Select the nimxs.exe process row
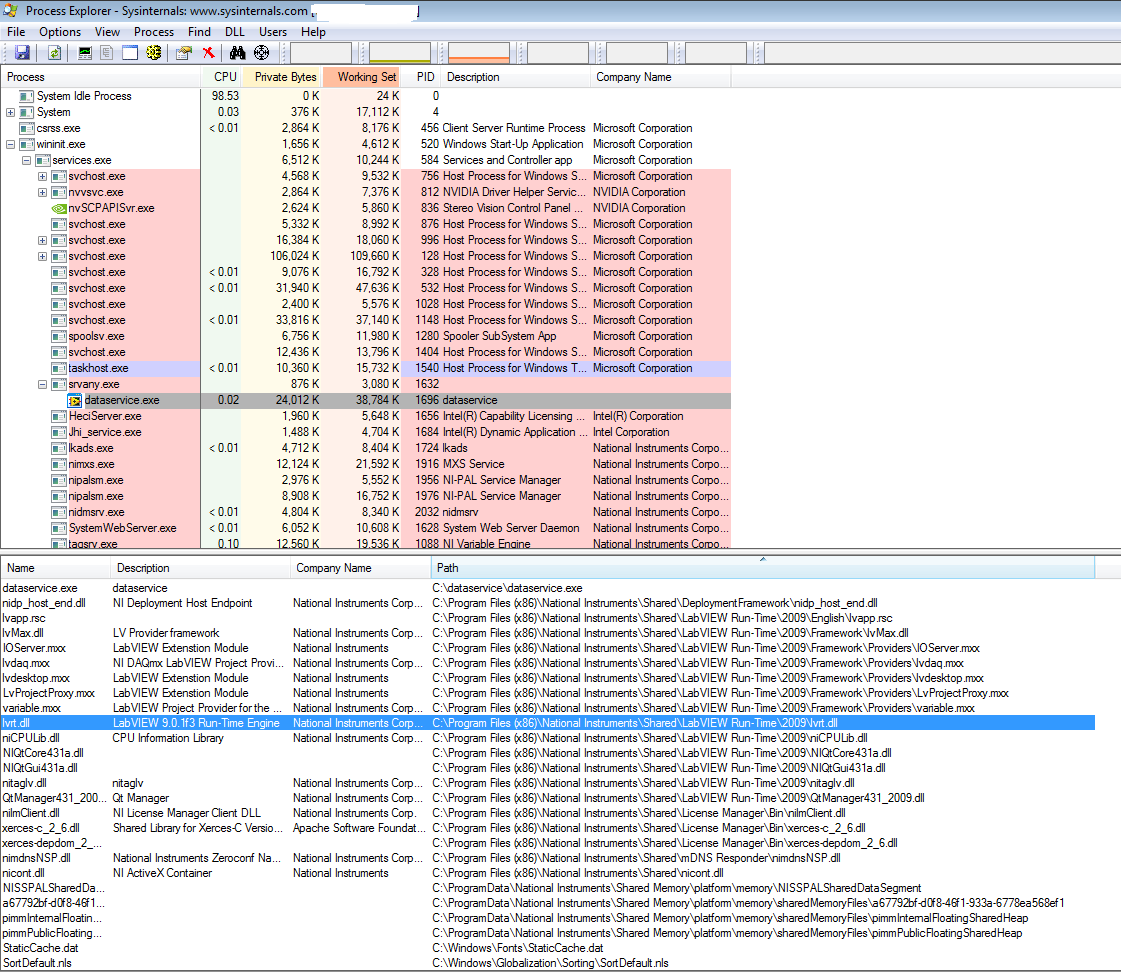 click(366, 464)
